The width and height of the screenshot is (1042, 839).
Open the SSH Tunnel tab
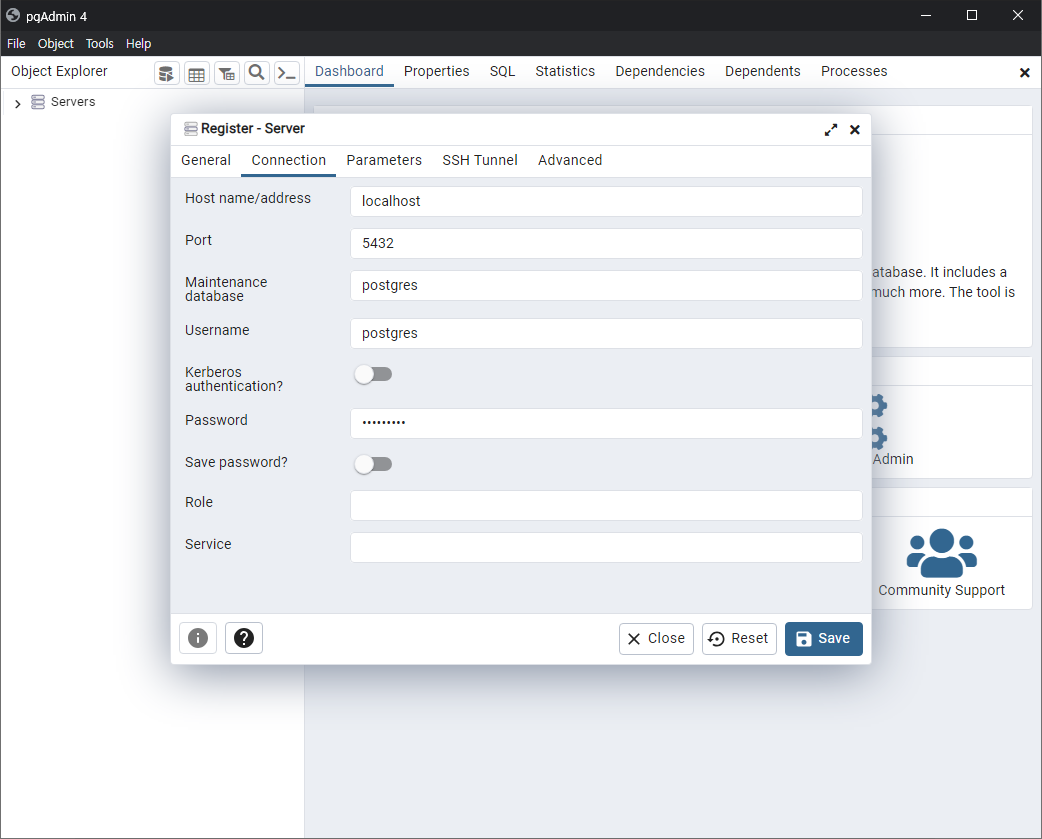click(x=480, y=160)
